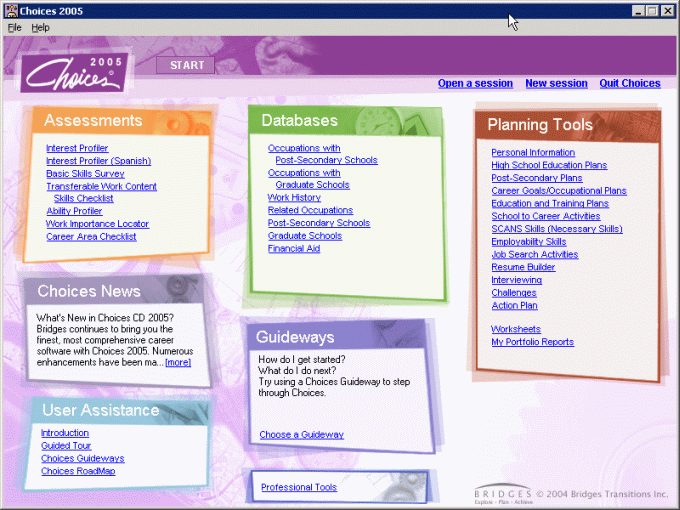The height and width of the screenshot is (510, 680).
Task: Select the Ability Profiler link
Action: [x=74, y=211]
